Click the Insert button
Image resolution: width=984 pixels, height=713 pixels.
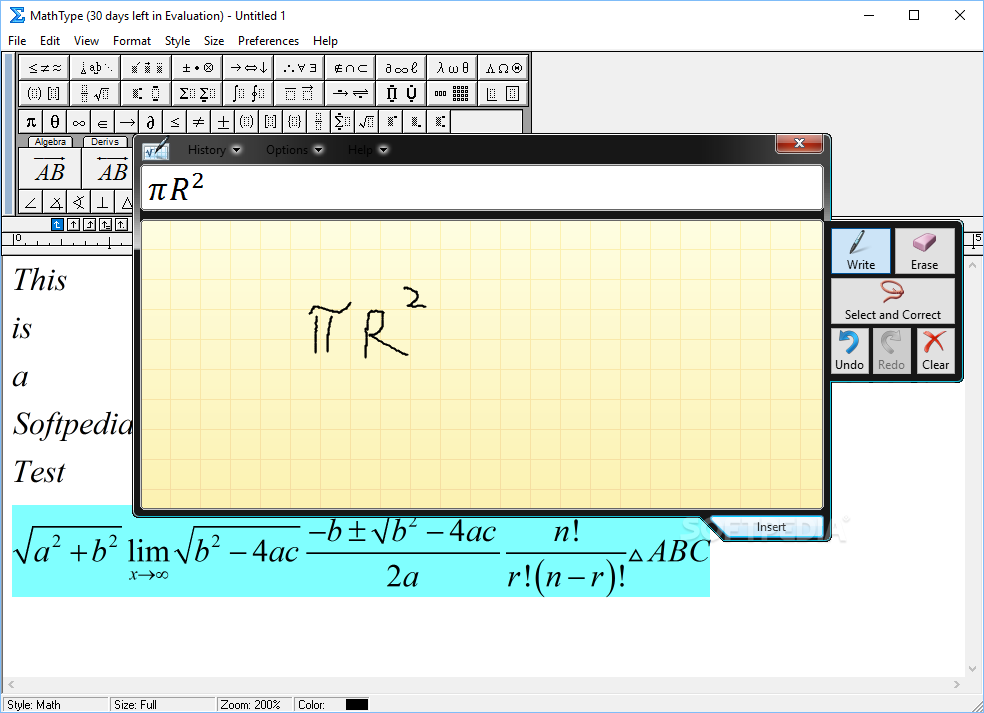(x=771, y=527)
